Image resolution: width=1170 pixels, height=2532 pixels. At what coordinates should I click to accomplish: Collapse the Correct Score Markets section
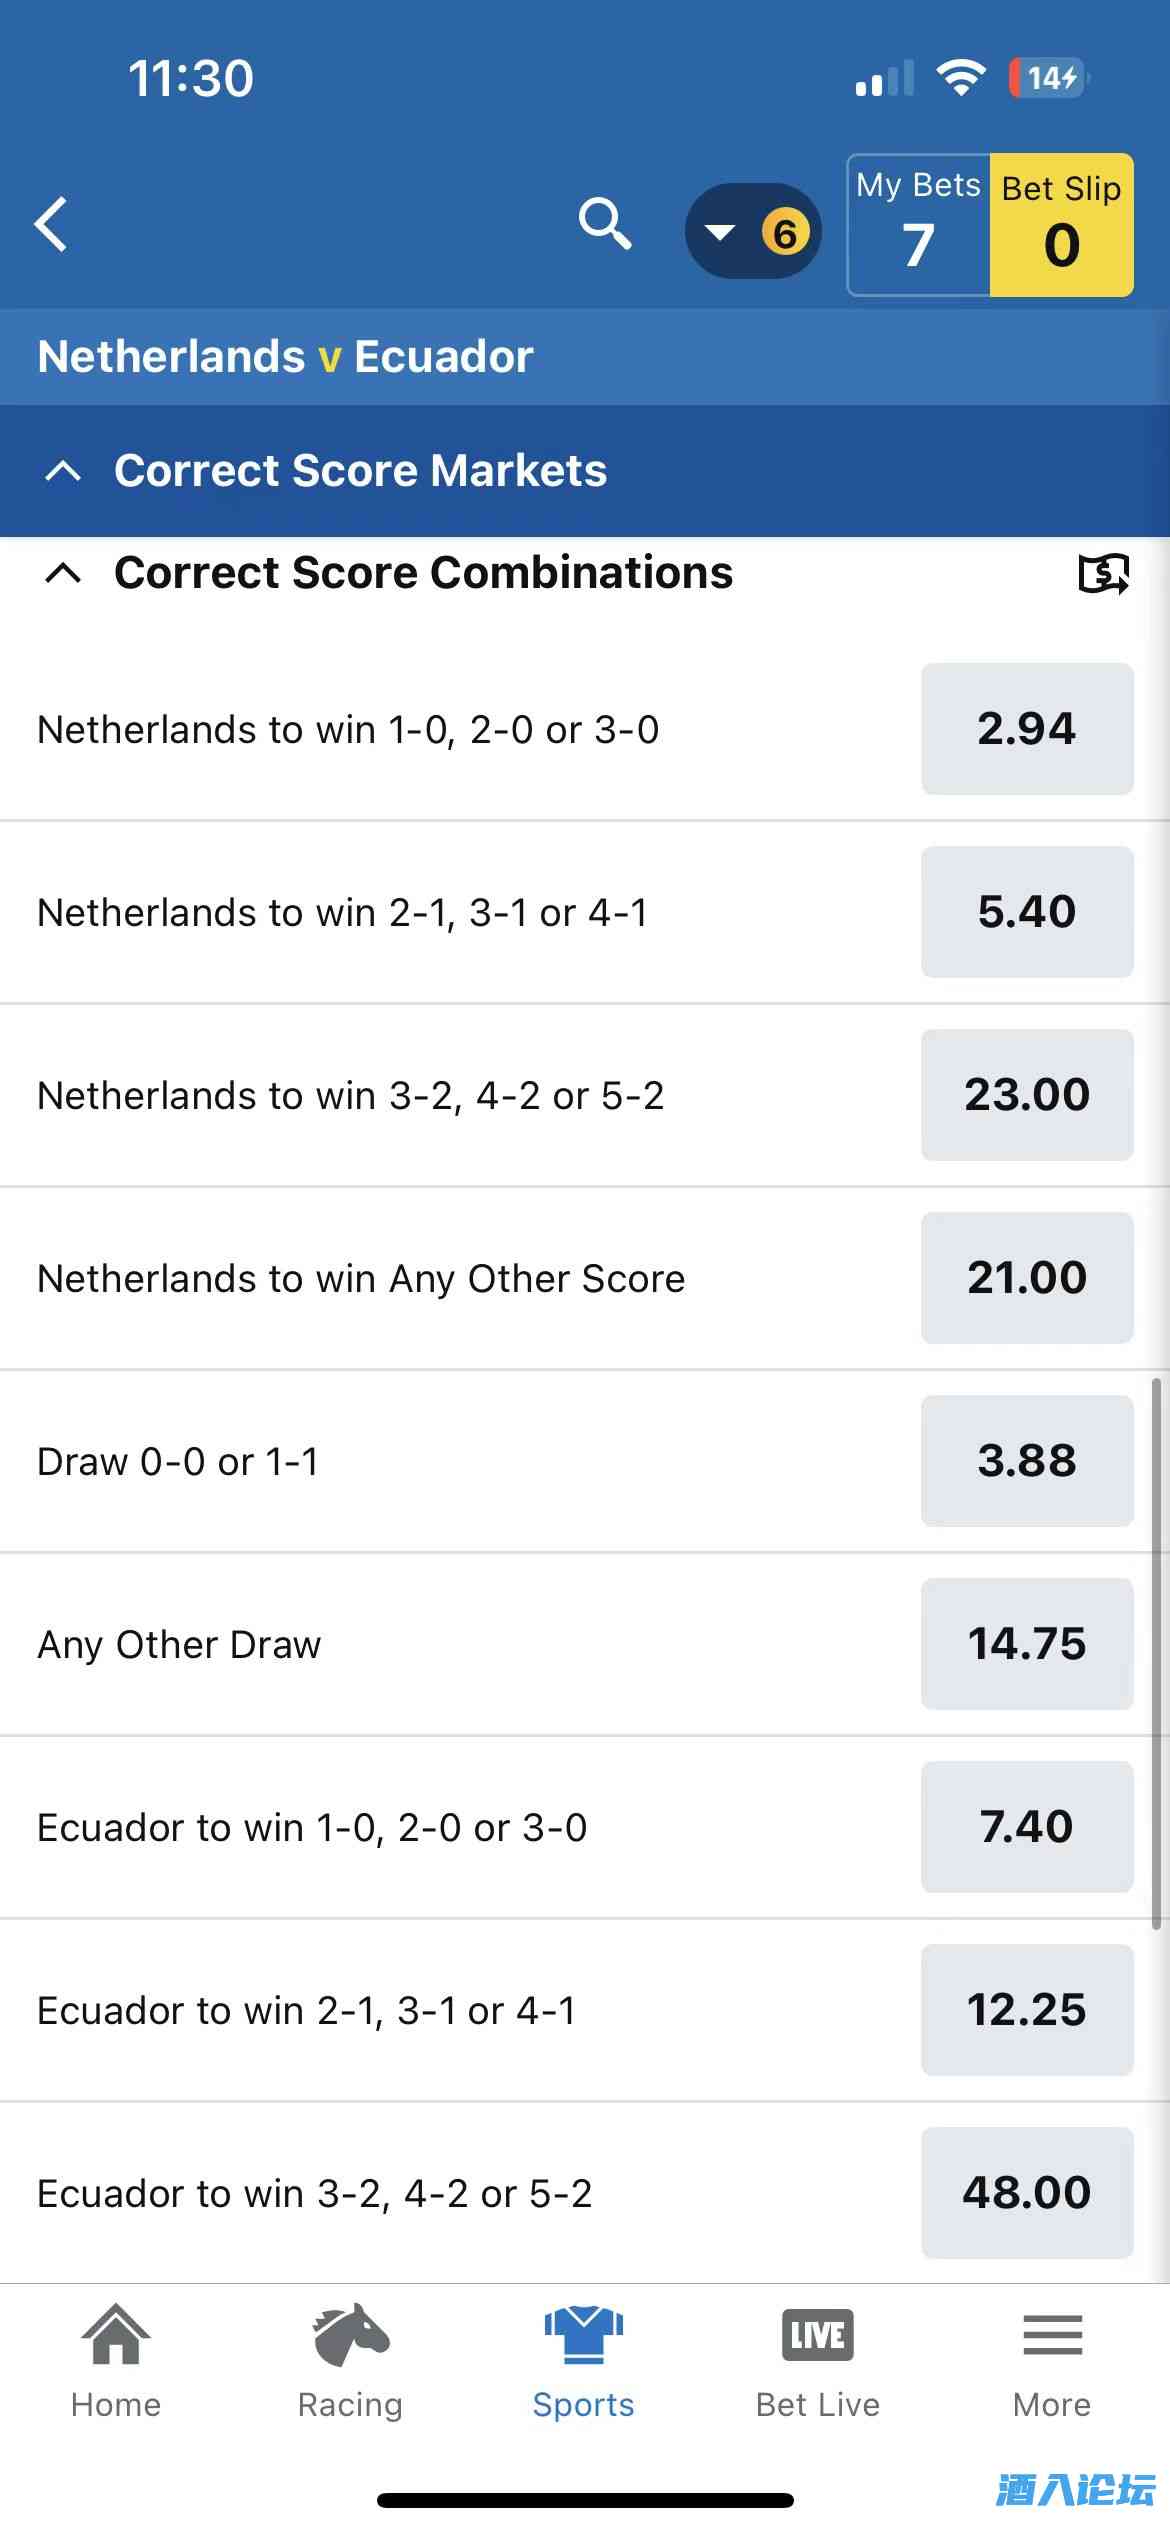[x=64, y=471]
